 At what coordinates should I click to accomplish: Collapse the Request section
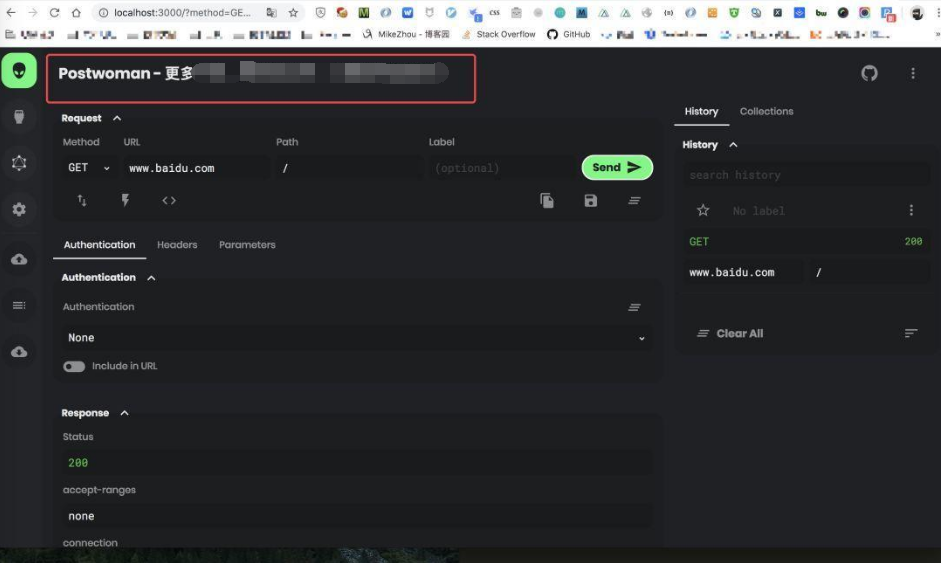(x=117, y=118)
